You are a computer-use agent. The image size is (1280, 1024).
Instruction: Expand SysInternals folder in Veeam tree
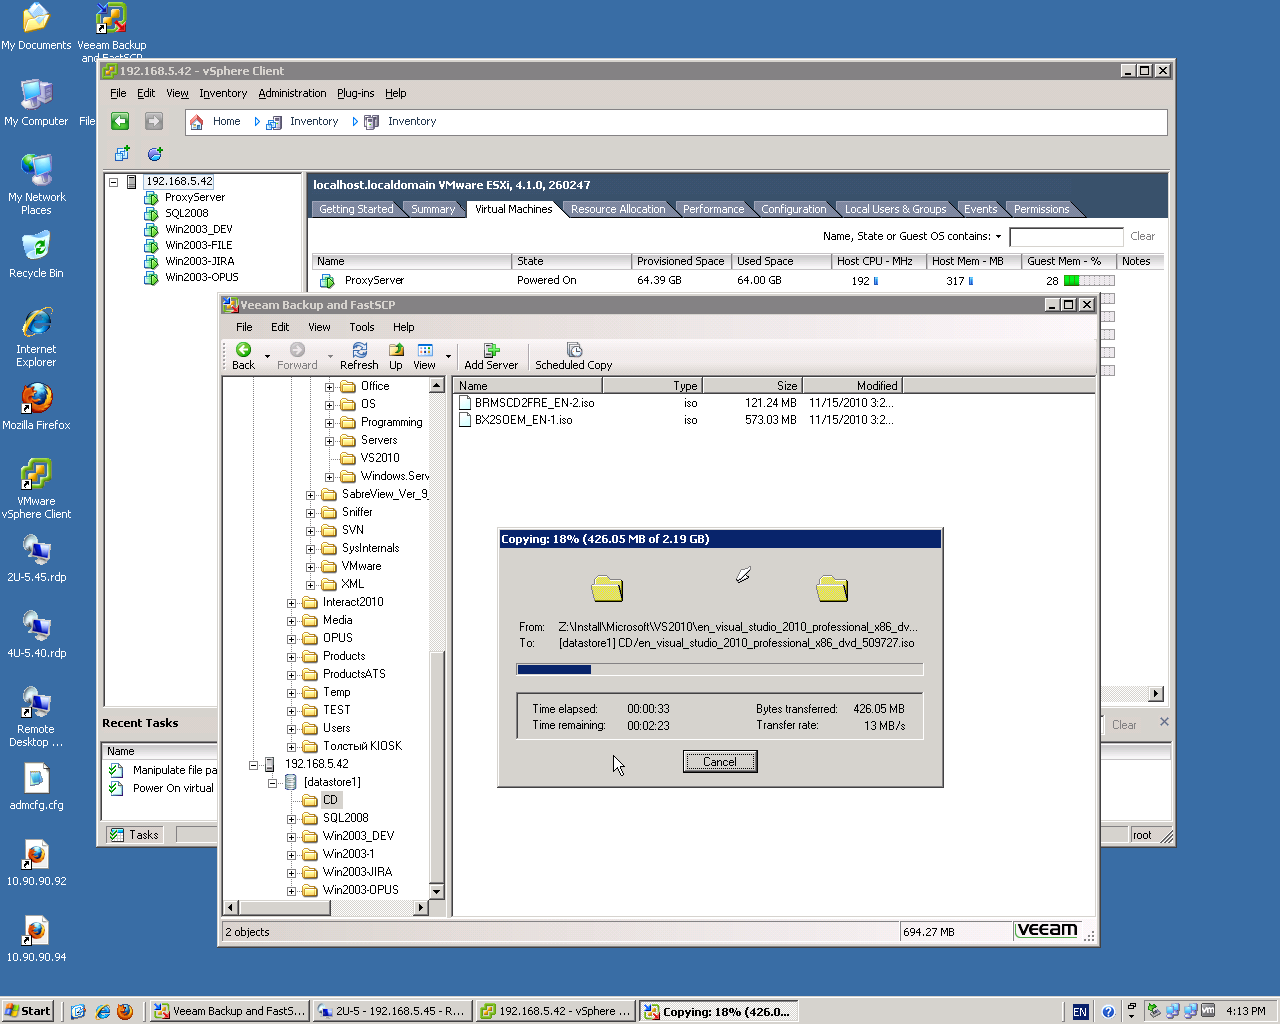coord(311,549)
